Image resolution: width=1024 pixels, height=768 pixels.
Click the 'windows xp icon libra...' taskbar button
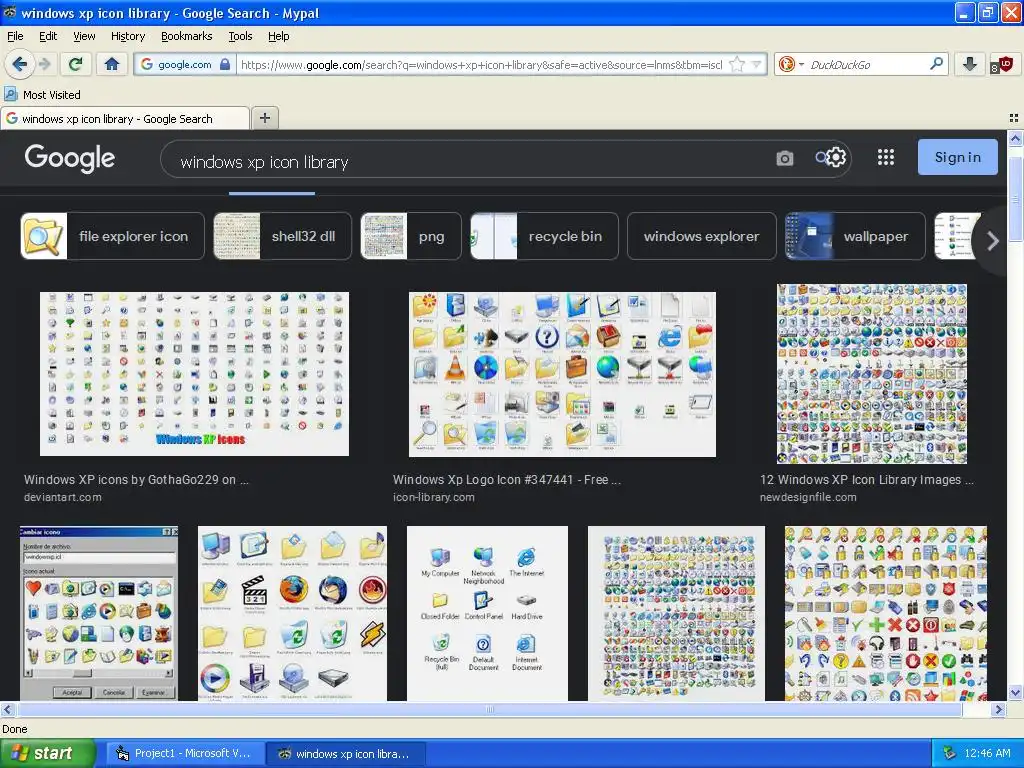pos(345,753)
